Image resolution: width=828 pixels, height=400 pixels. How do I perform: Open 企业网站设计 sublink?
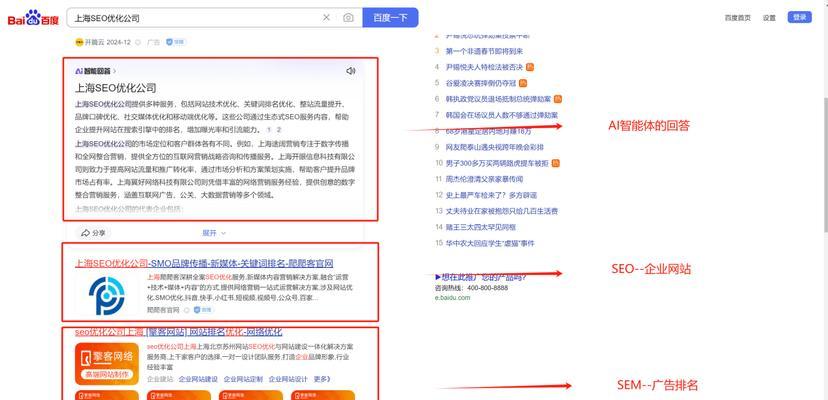[288, 379]
